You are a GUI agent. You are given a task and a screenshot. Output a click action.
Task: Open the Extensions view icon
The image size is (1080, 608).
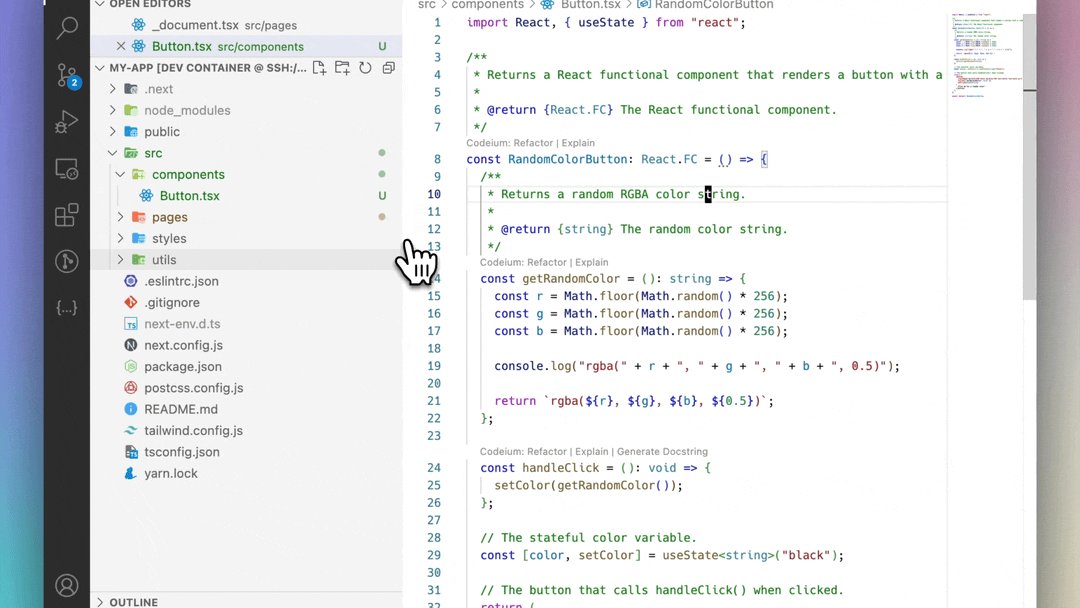(66, 215)
